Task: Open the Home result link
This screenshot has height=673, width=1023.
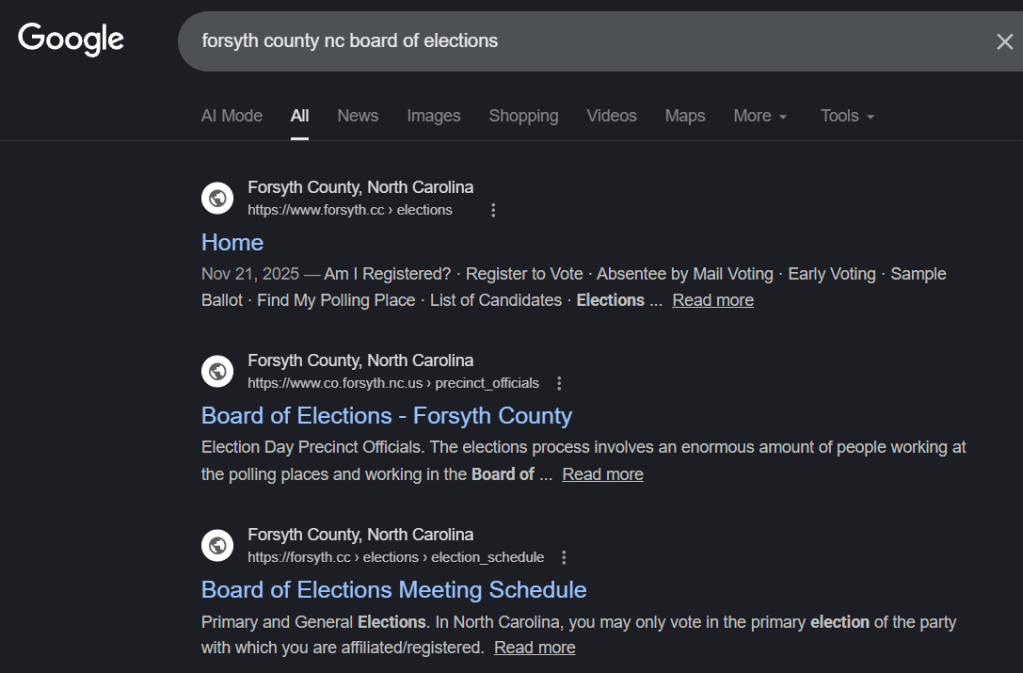Action: coord(233,242)
